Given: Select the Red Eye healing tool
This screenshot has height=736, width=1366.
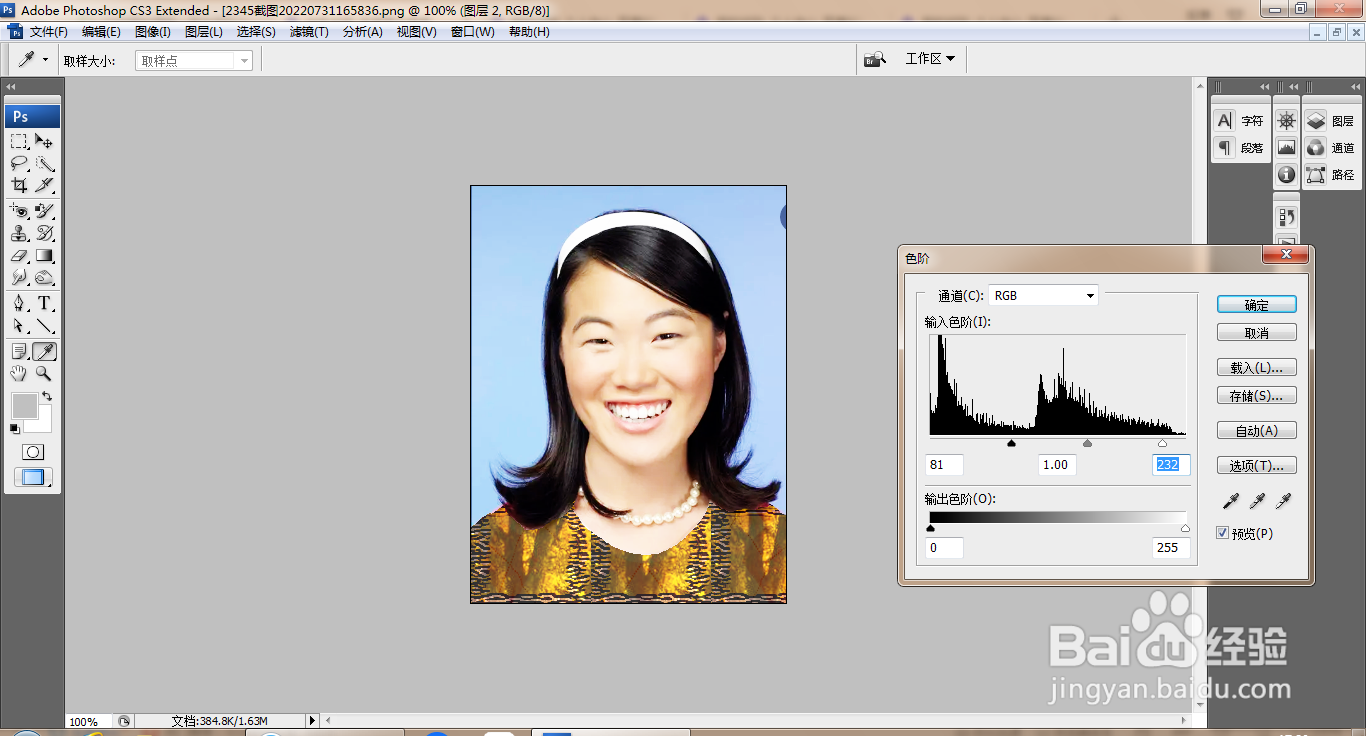Looking at the screenshot, I should [x=19, y=211].
